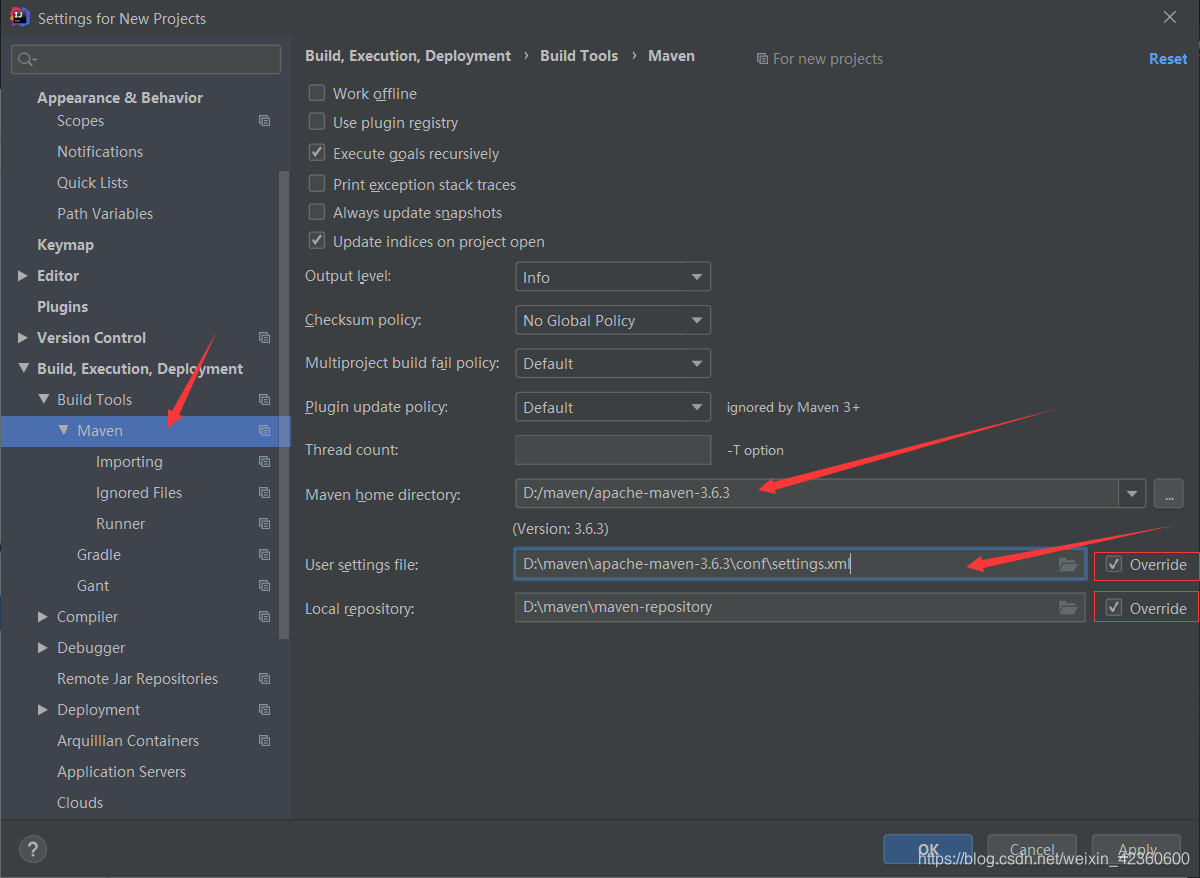Open Multiproject build fail policy dropdown
Viewport: 1200px width, 878px height.
pyautogui.click(x=613, y=363)
